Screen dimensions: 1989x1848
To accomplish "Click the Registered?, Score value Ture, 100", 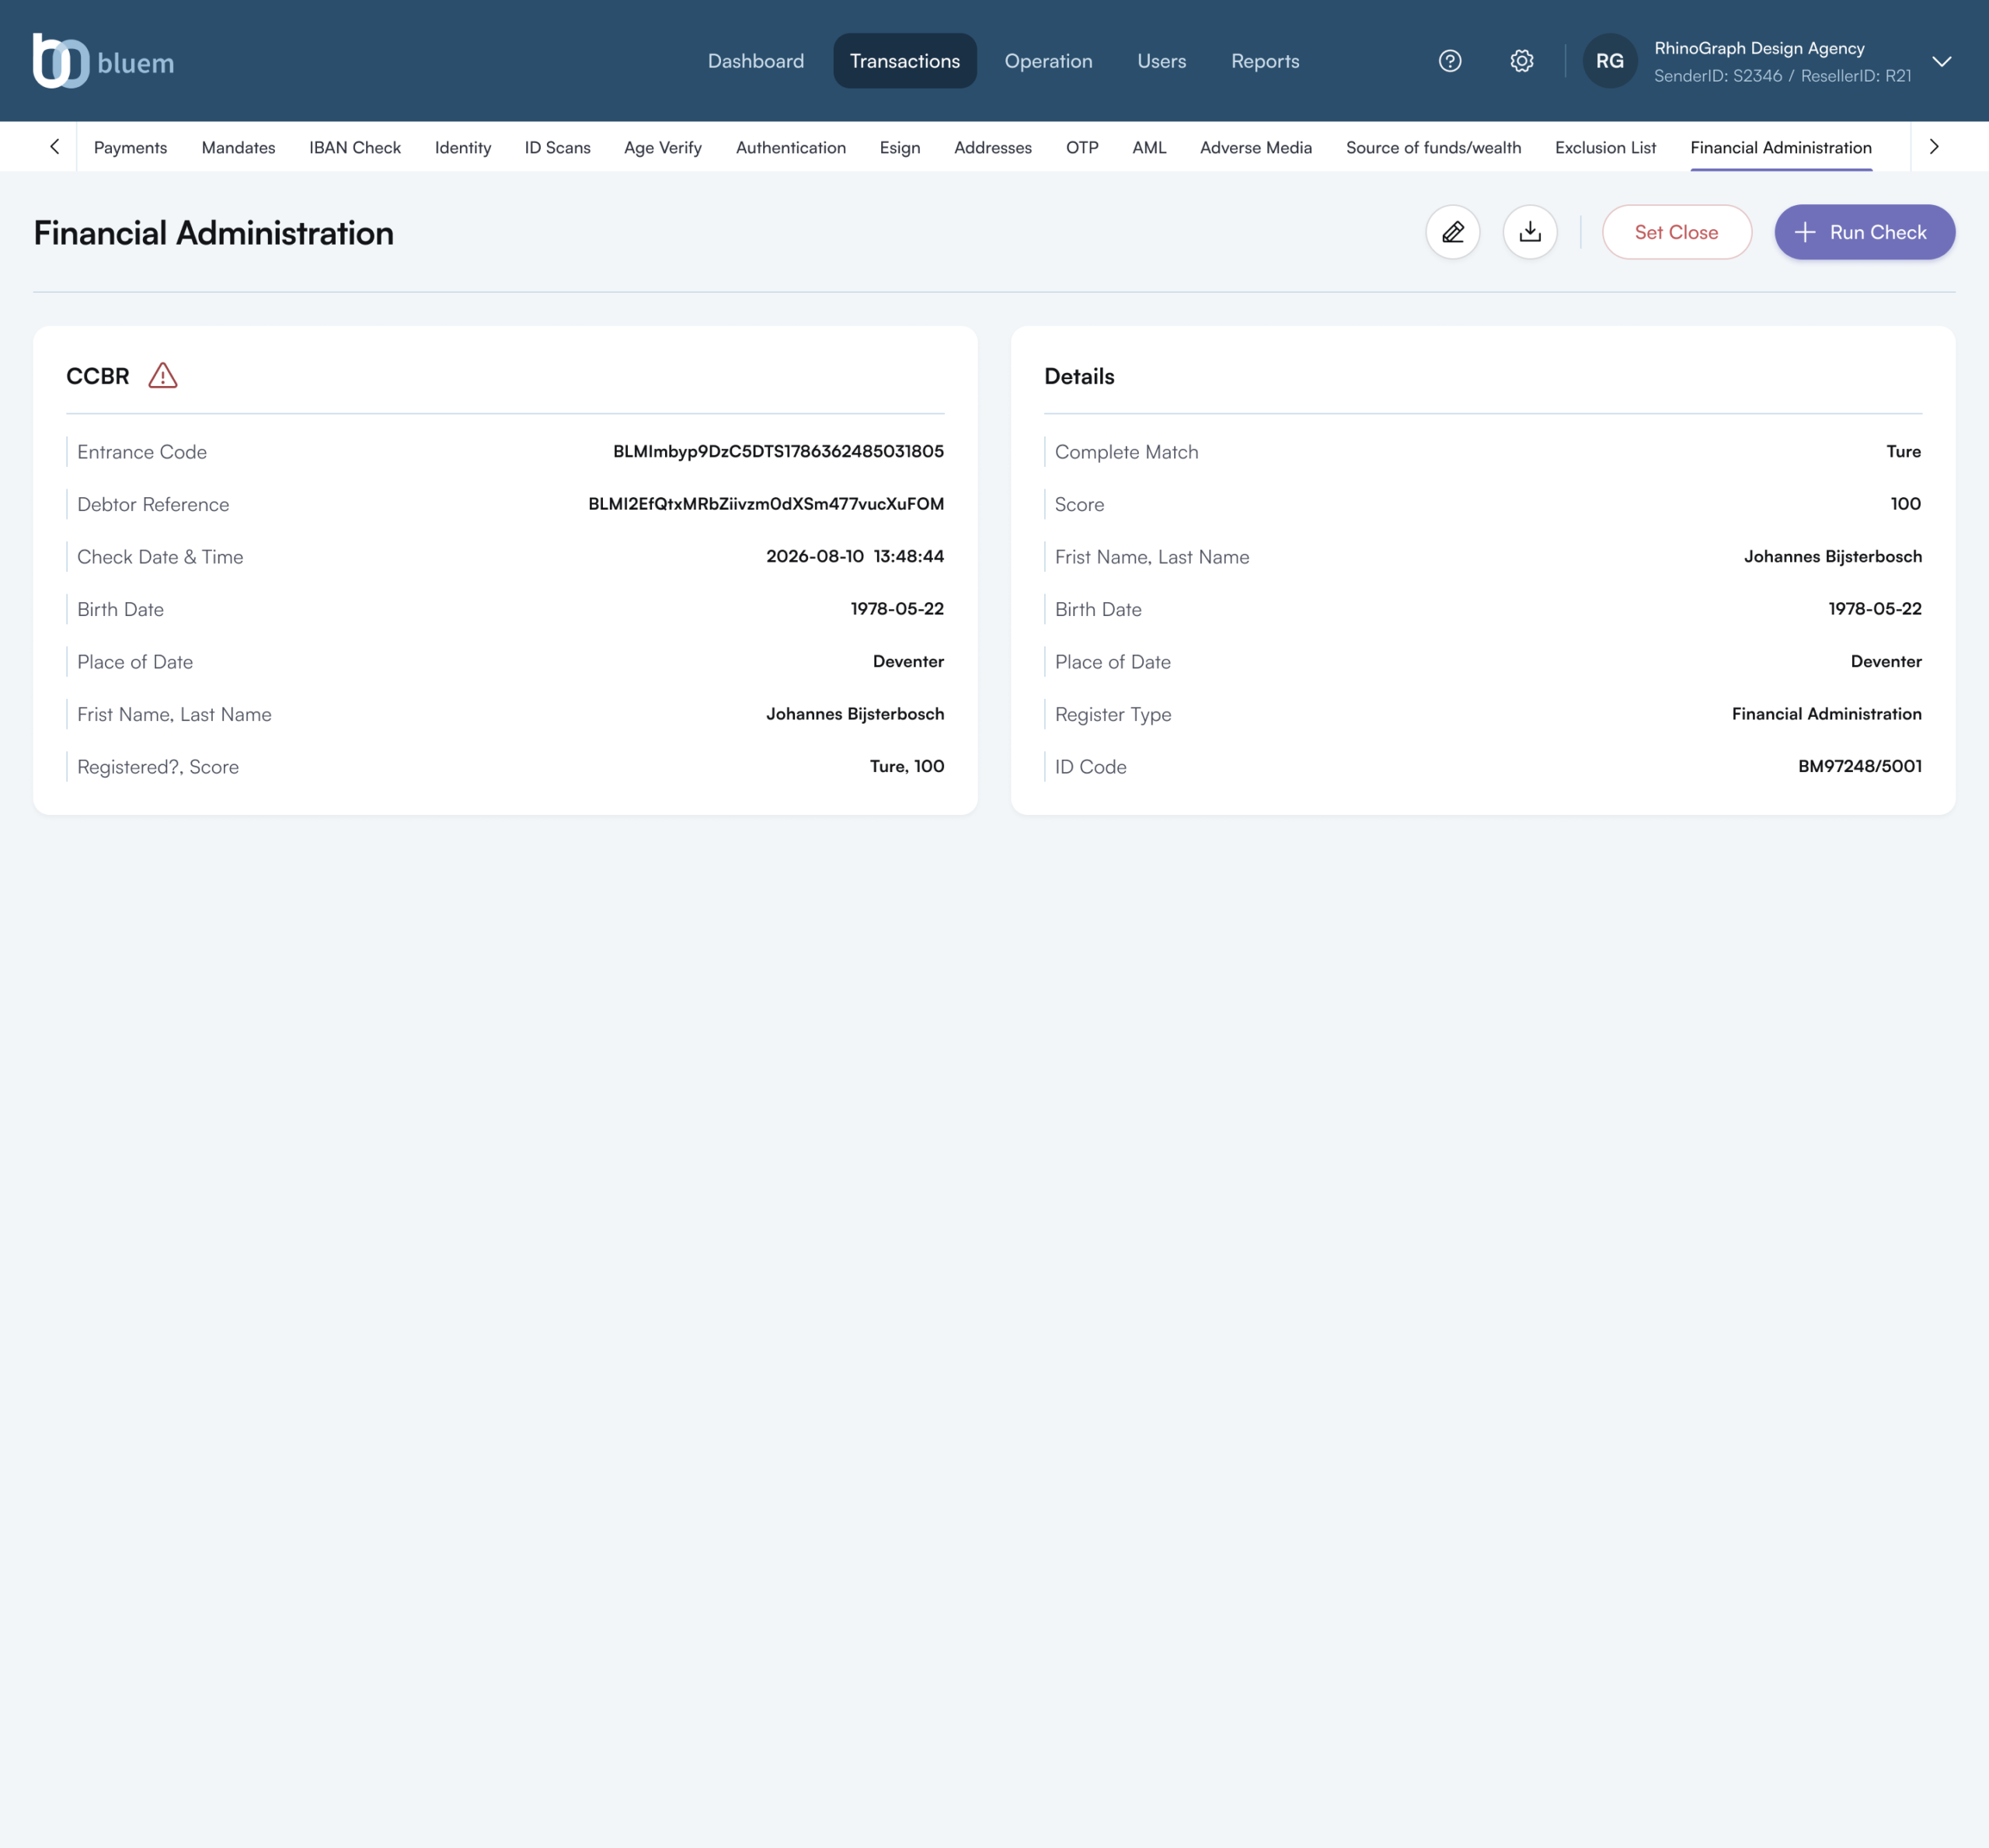I will pos(906,766).
